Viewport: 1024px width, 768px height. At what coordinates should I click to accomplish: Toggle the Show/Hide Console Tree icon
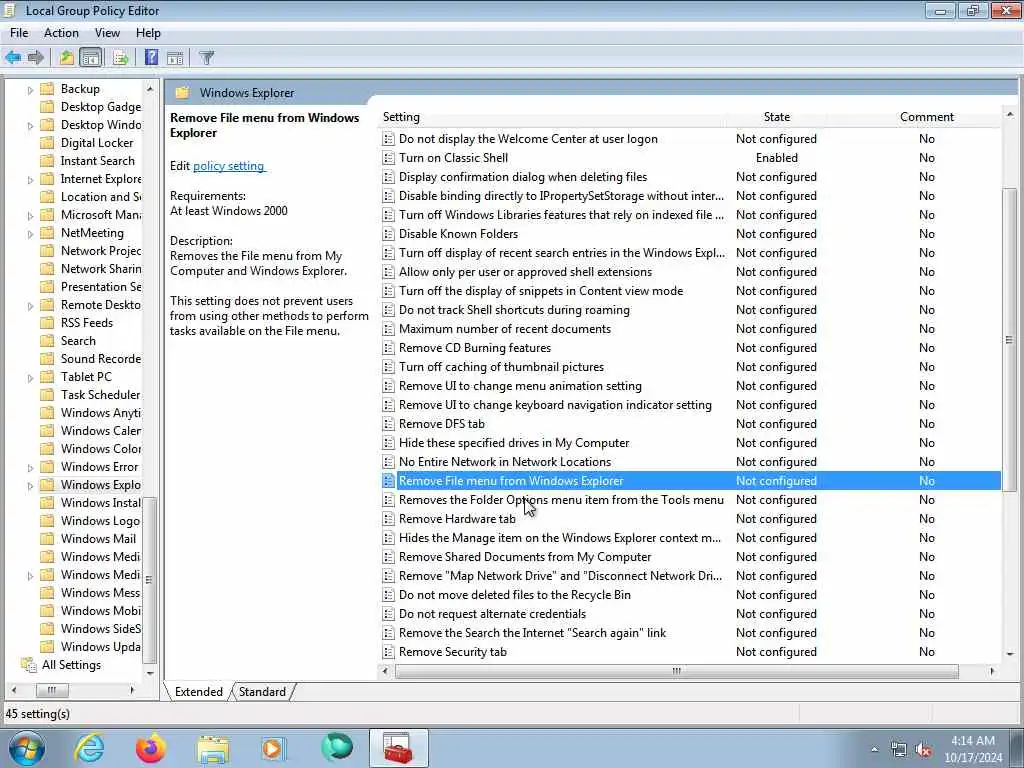[x=91, y=57]
